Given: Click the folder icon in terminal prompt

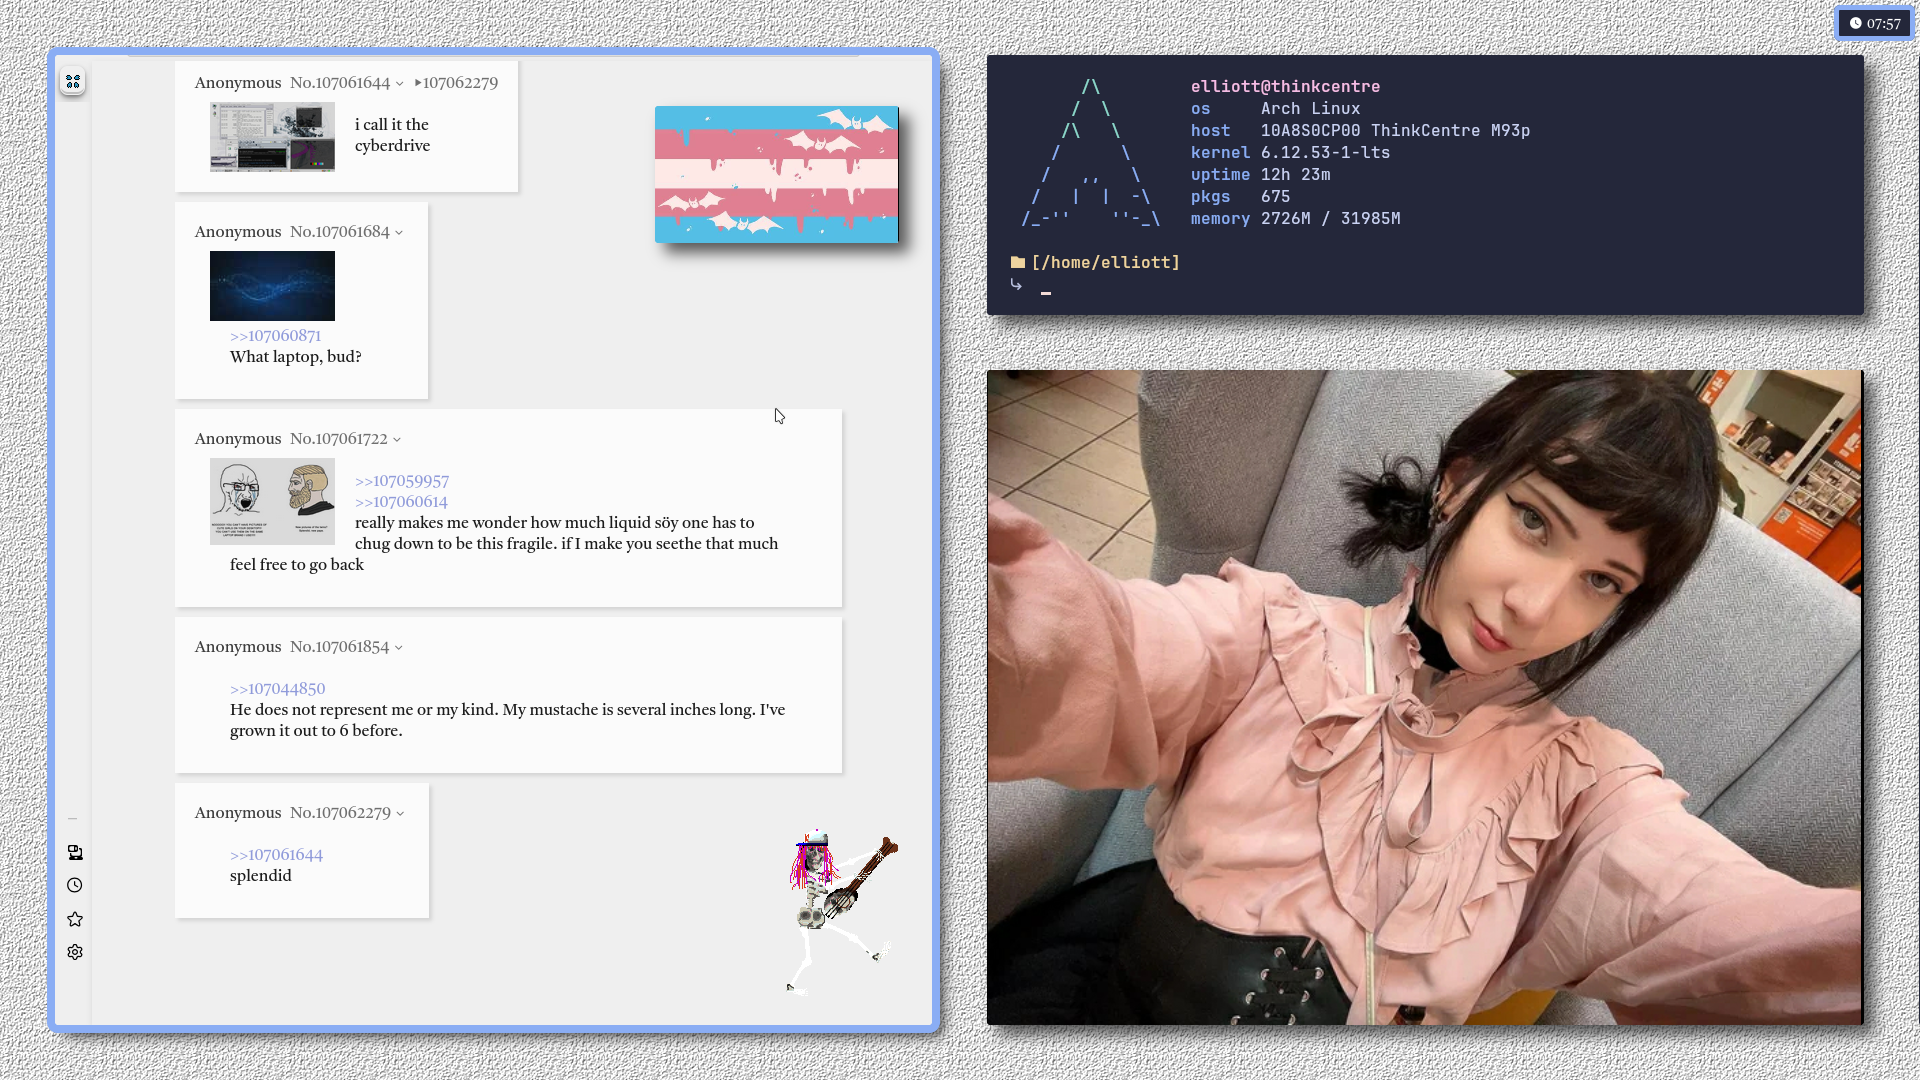Looking at the screenshot, I should point(1018,262).
